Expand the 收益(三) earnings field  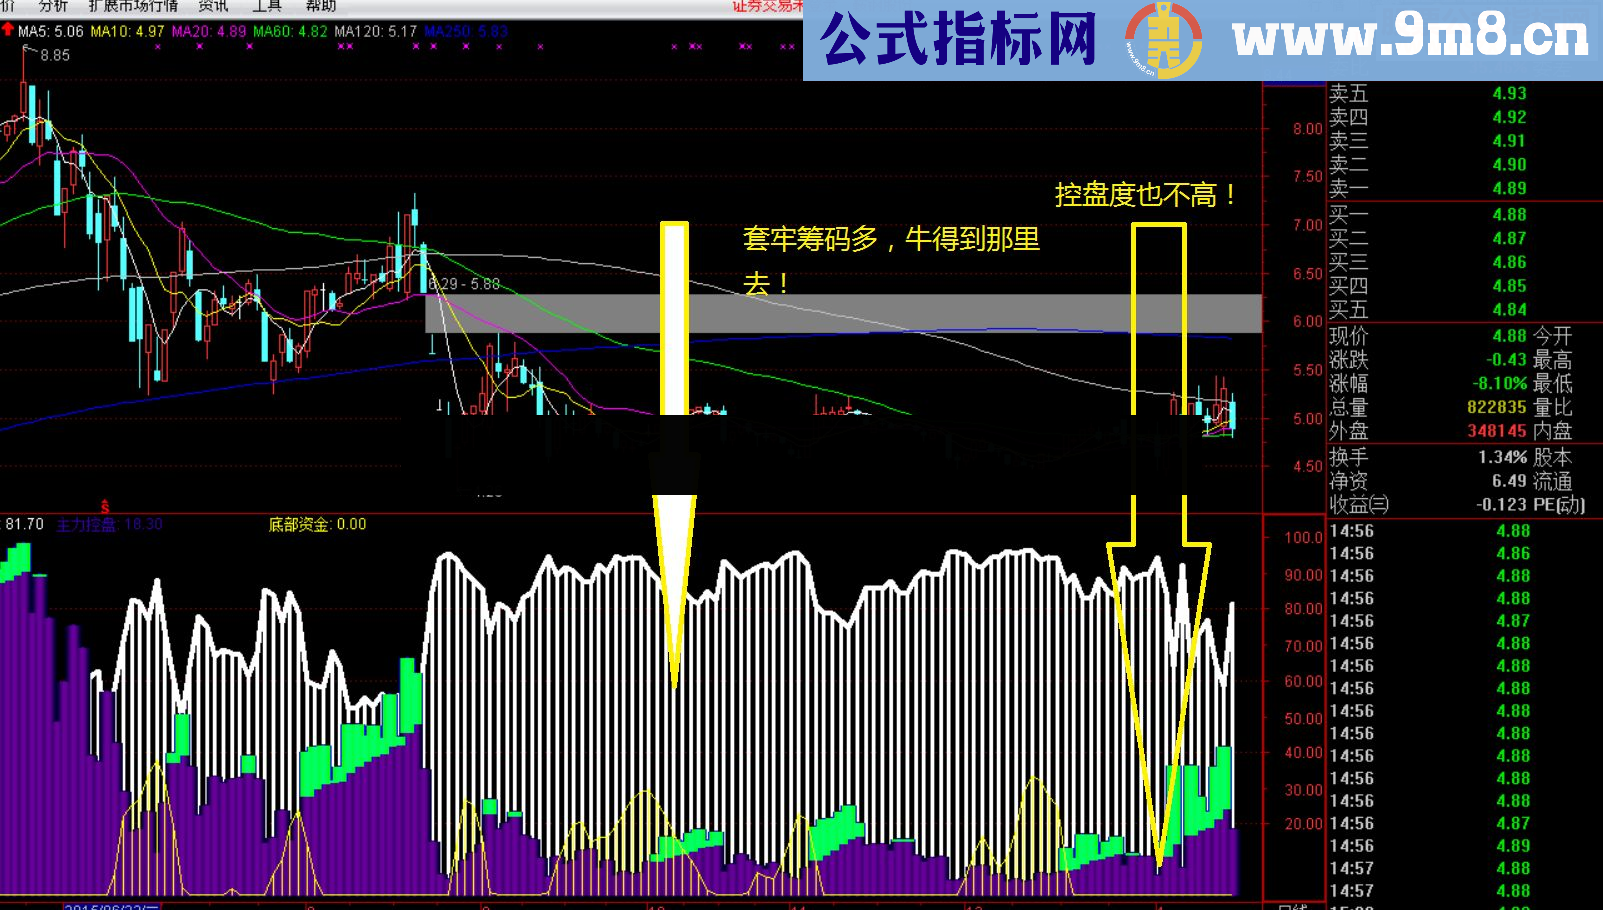click(1358, 503)
